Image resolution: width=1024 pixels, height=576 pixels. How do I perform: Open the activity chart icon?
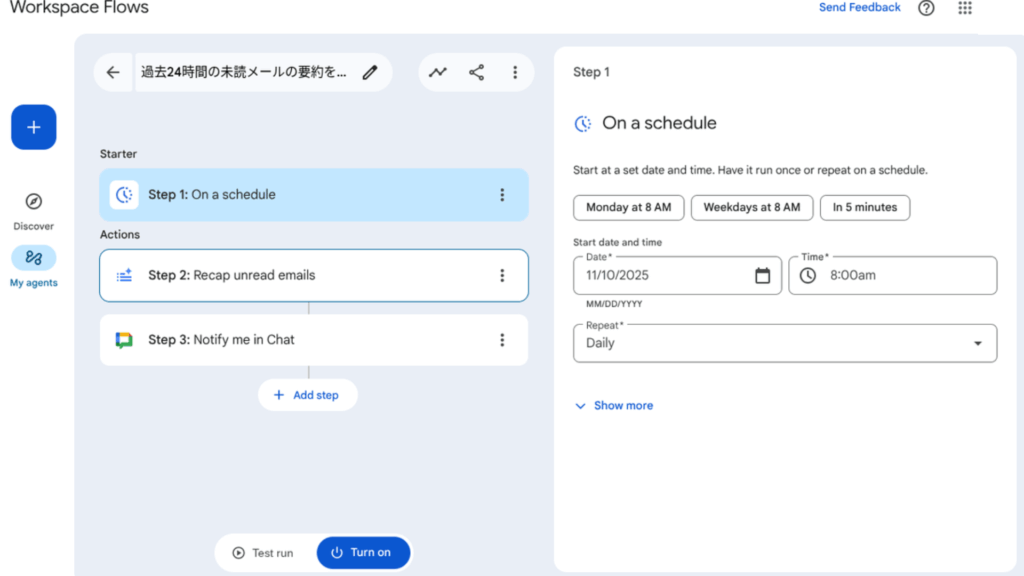(438, 72)
